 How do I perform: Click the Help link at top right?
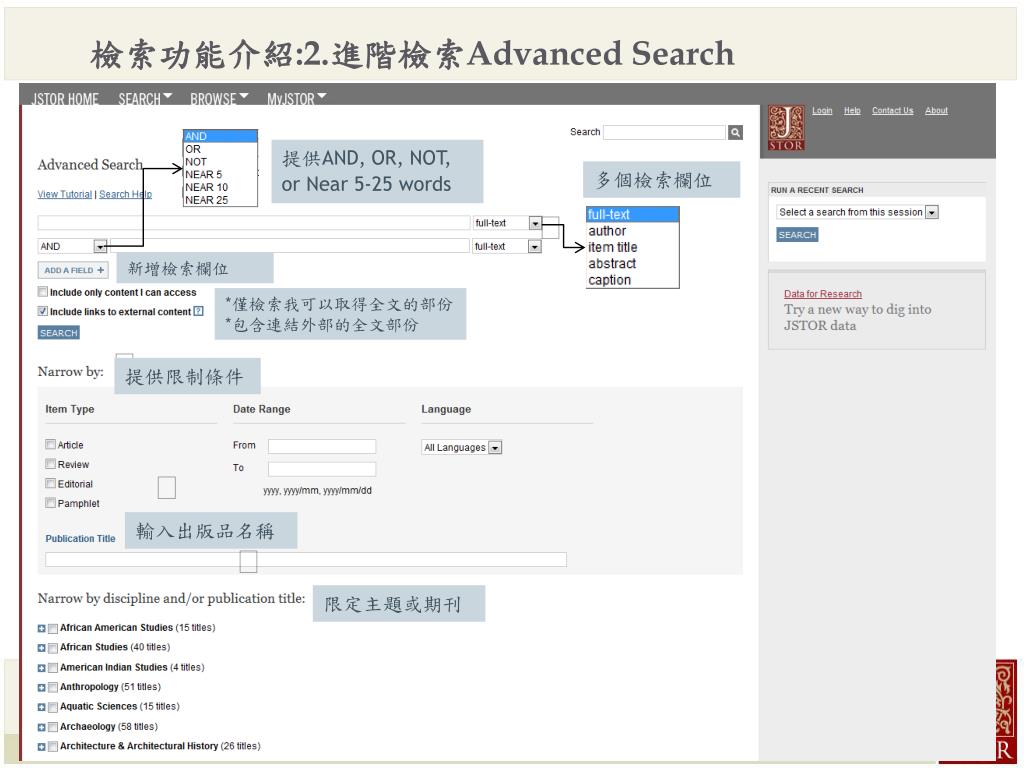click(852, 111)
